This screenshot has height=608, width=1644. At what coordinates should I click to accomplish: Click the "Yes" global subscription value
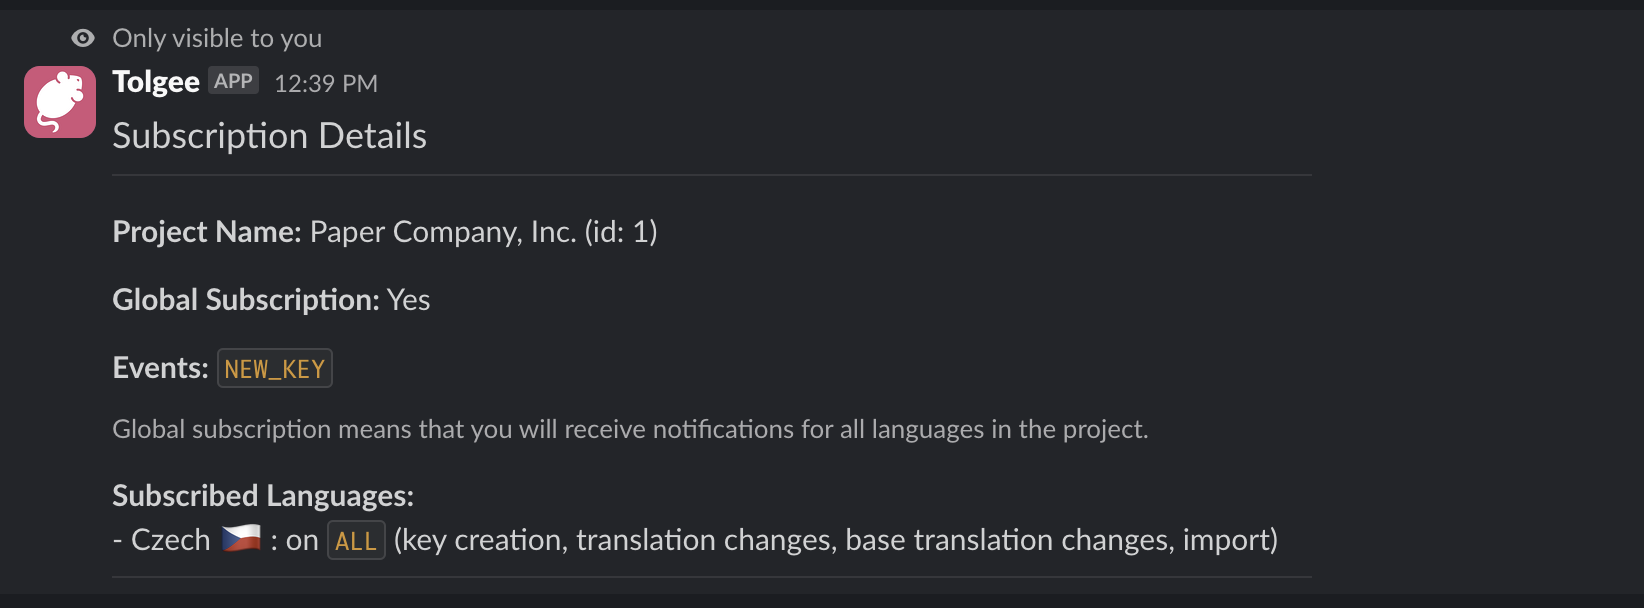[x=408, y=300]
